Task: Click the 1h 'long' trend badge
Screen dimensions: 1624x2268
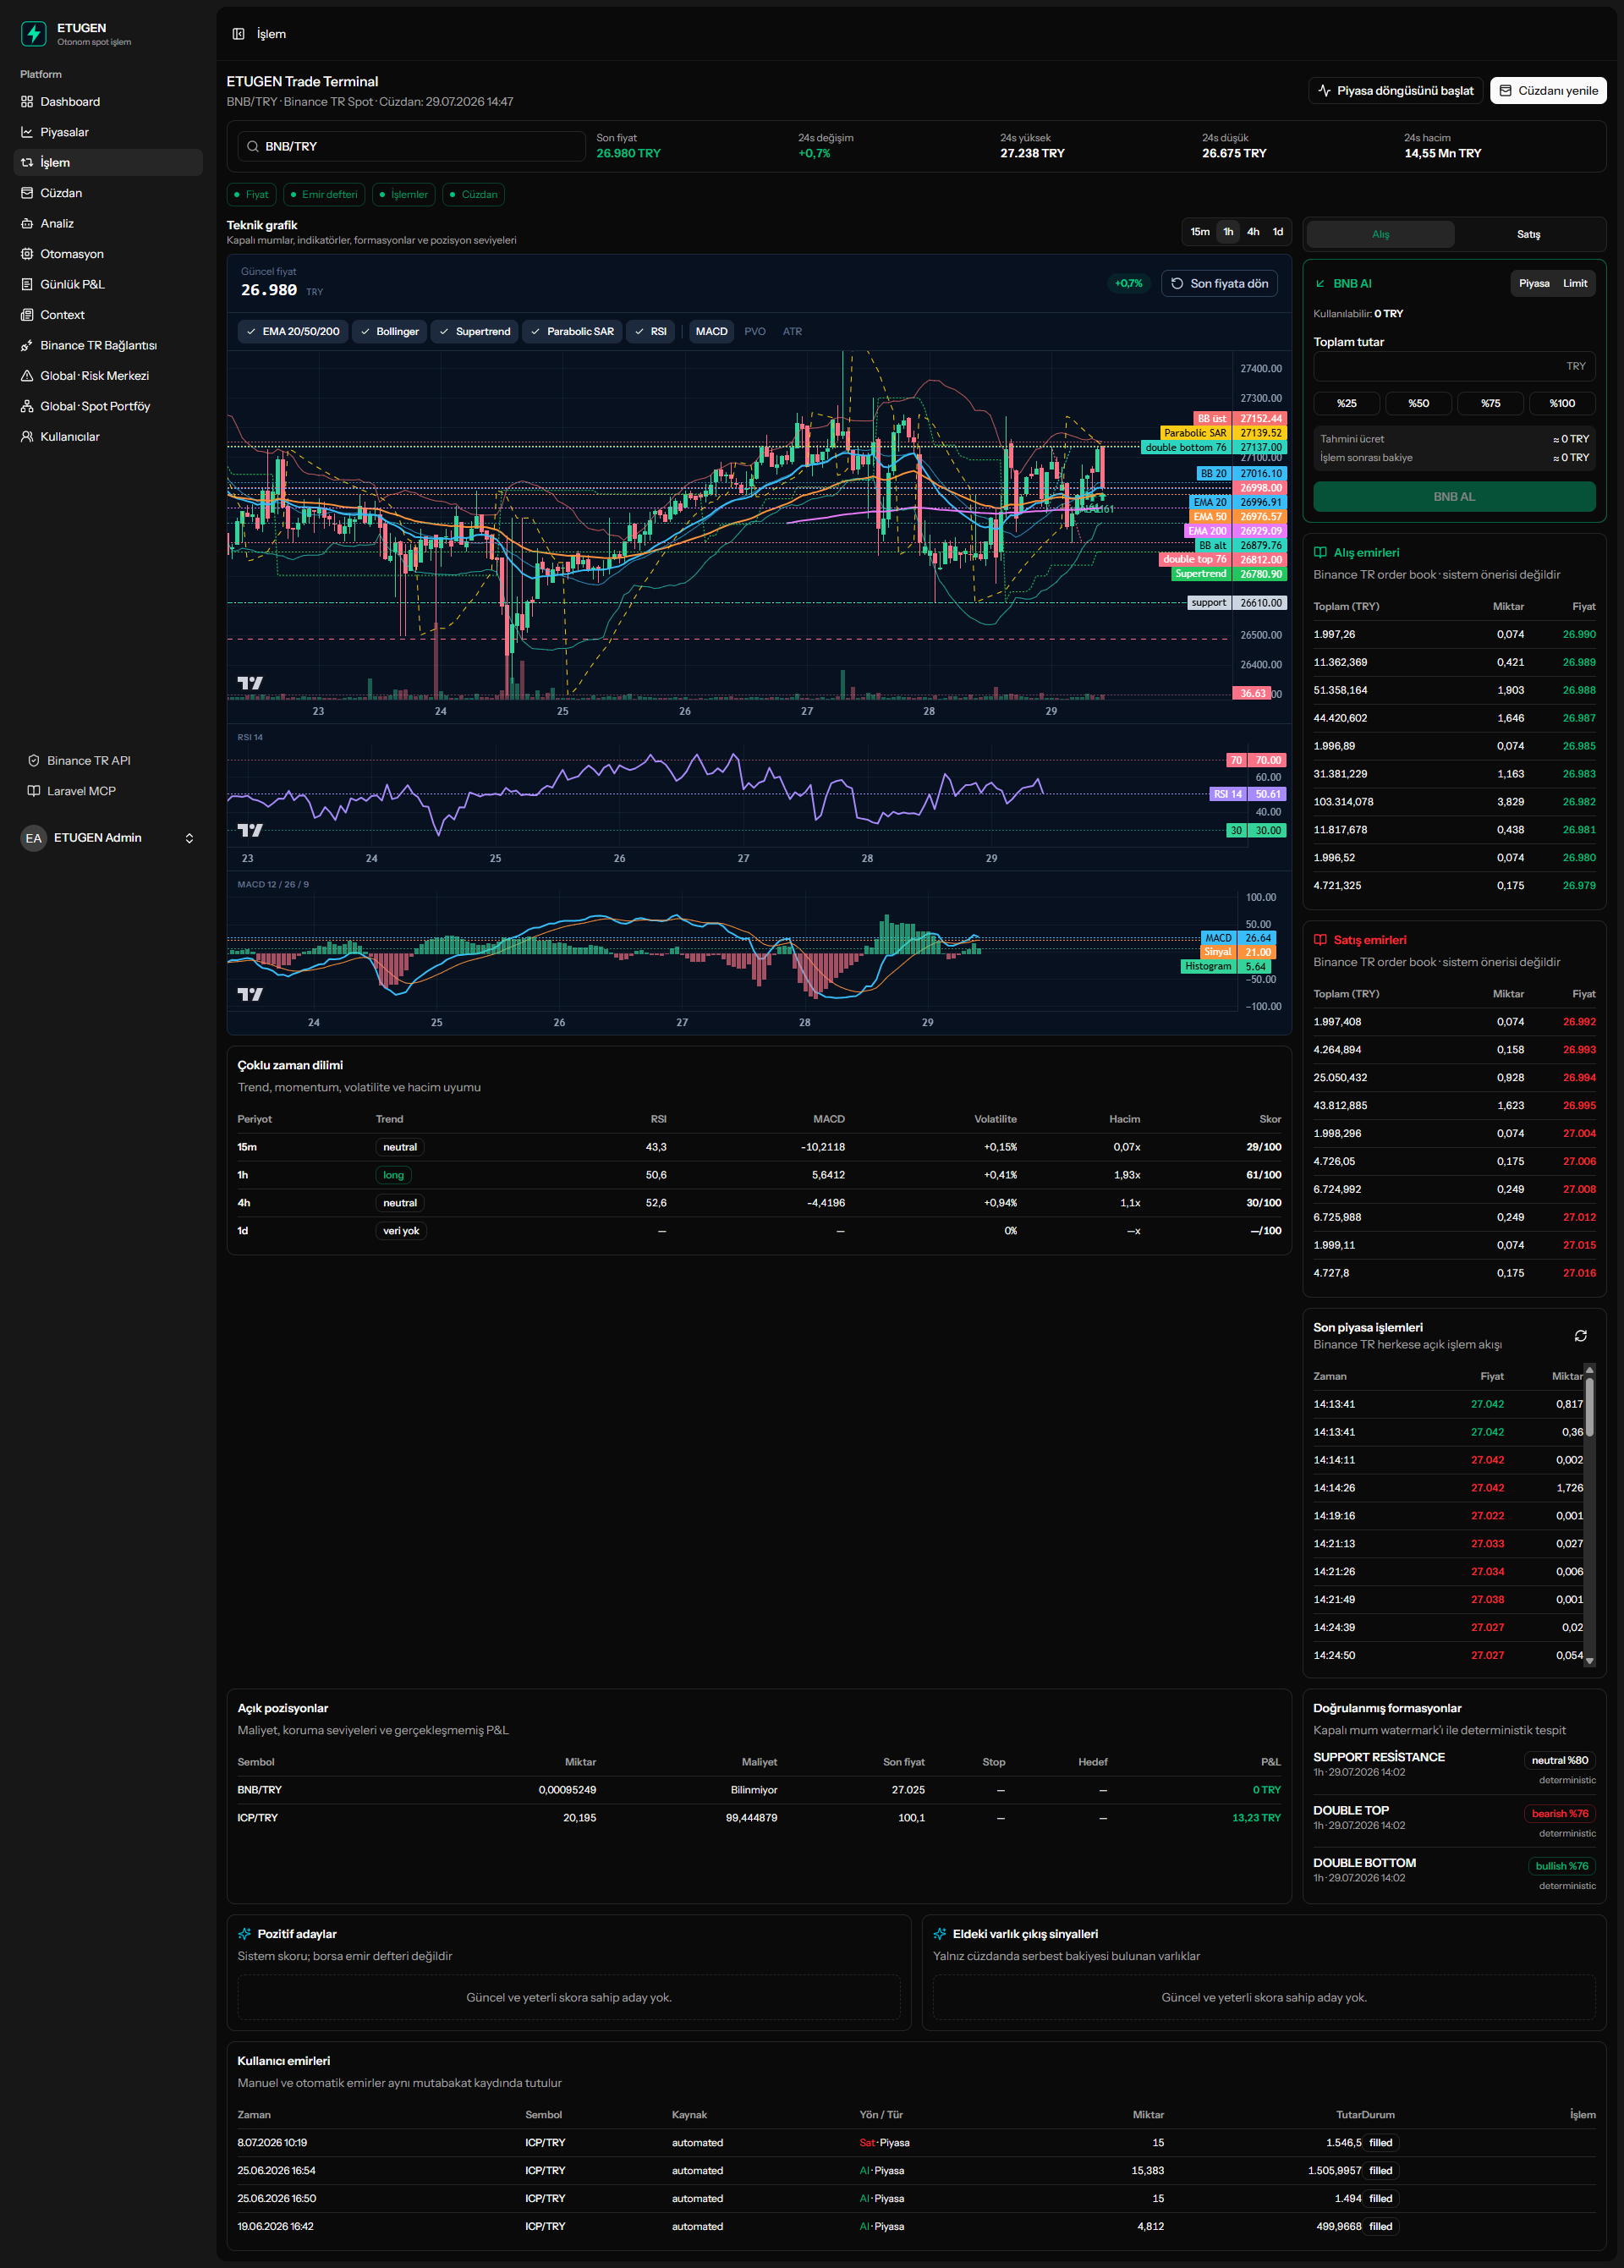Action: [394, 1175]
